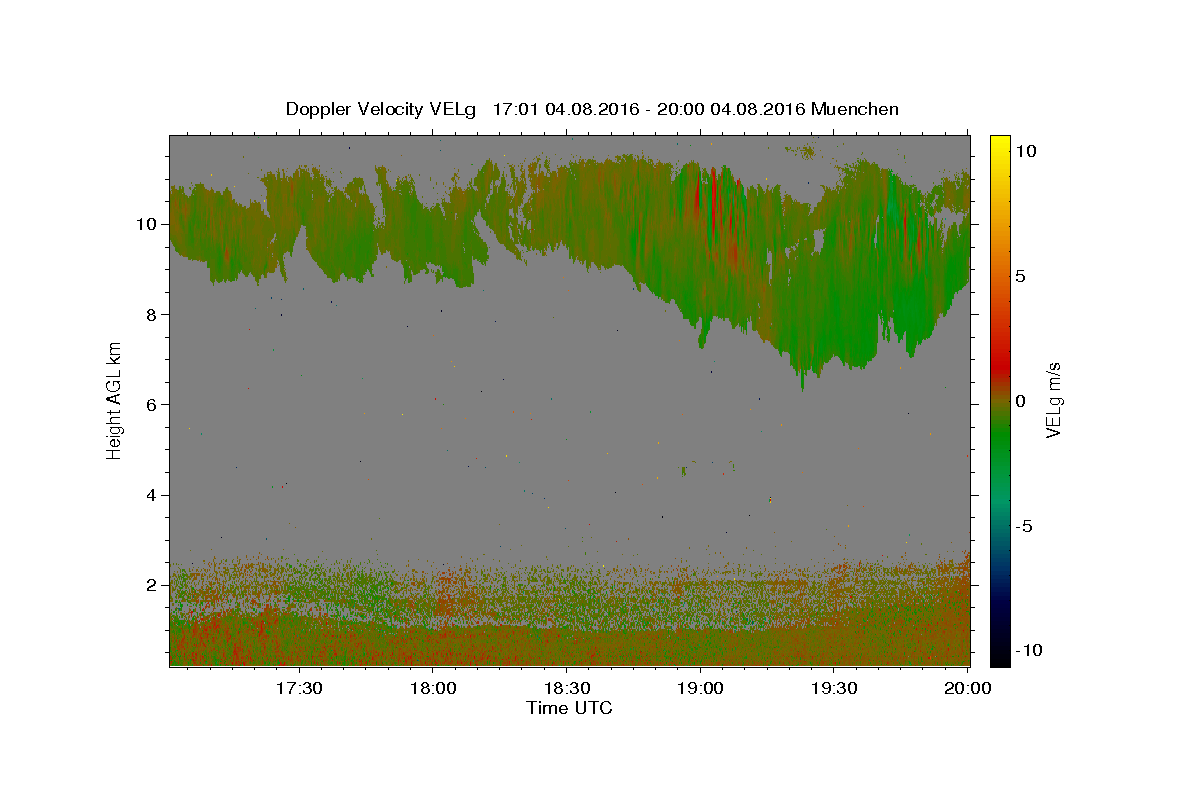Click the colorbar value 0 label
1200x800 pixels.
pyautogui.click(x=1021, y=401)
